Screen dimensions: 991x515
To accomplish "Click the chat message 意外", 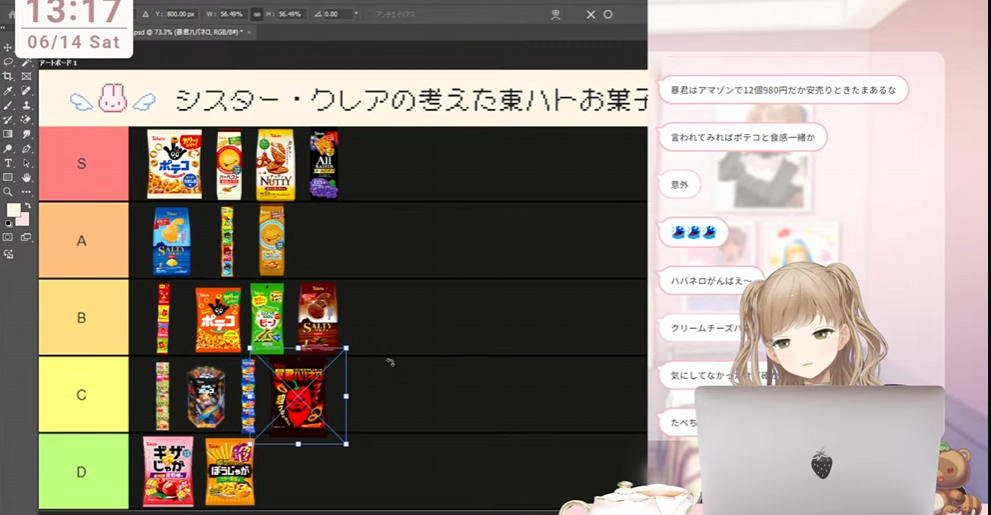I will click(x=679, y=185).
